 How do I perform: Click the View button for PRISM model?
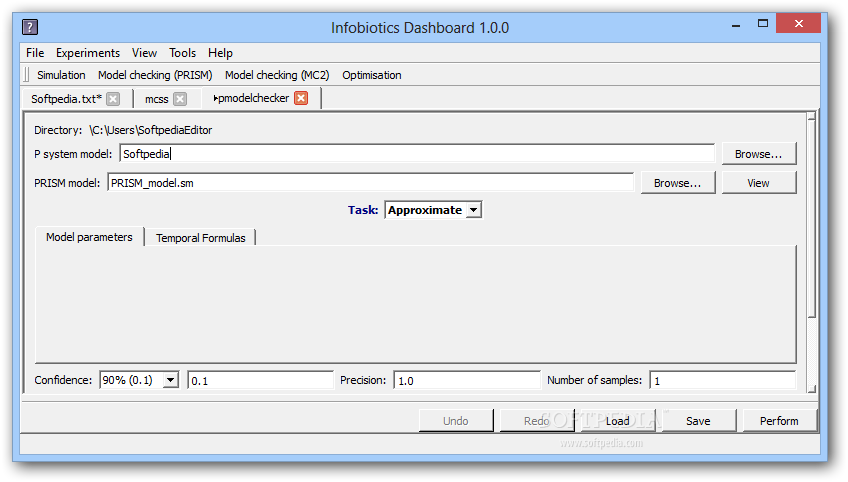pyautogui.click(x=759, y=183)
